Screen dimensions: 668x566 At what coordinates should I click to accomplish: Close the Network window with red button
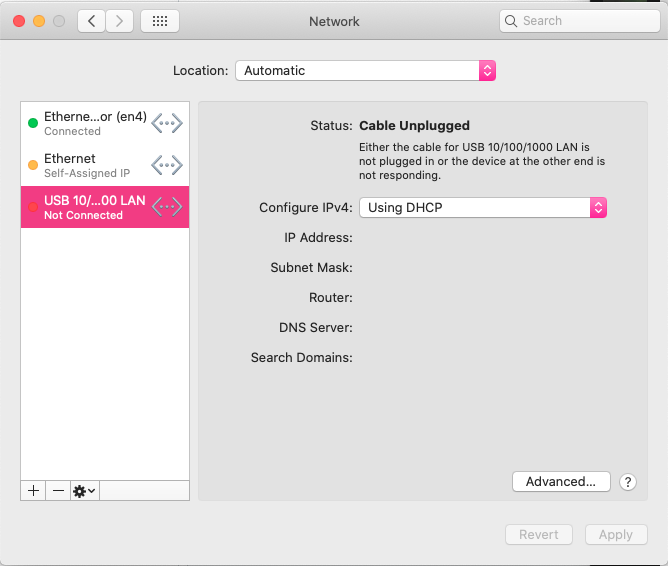tap(19, 21)
